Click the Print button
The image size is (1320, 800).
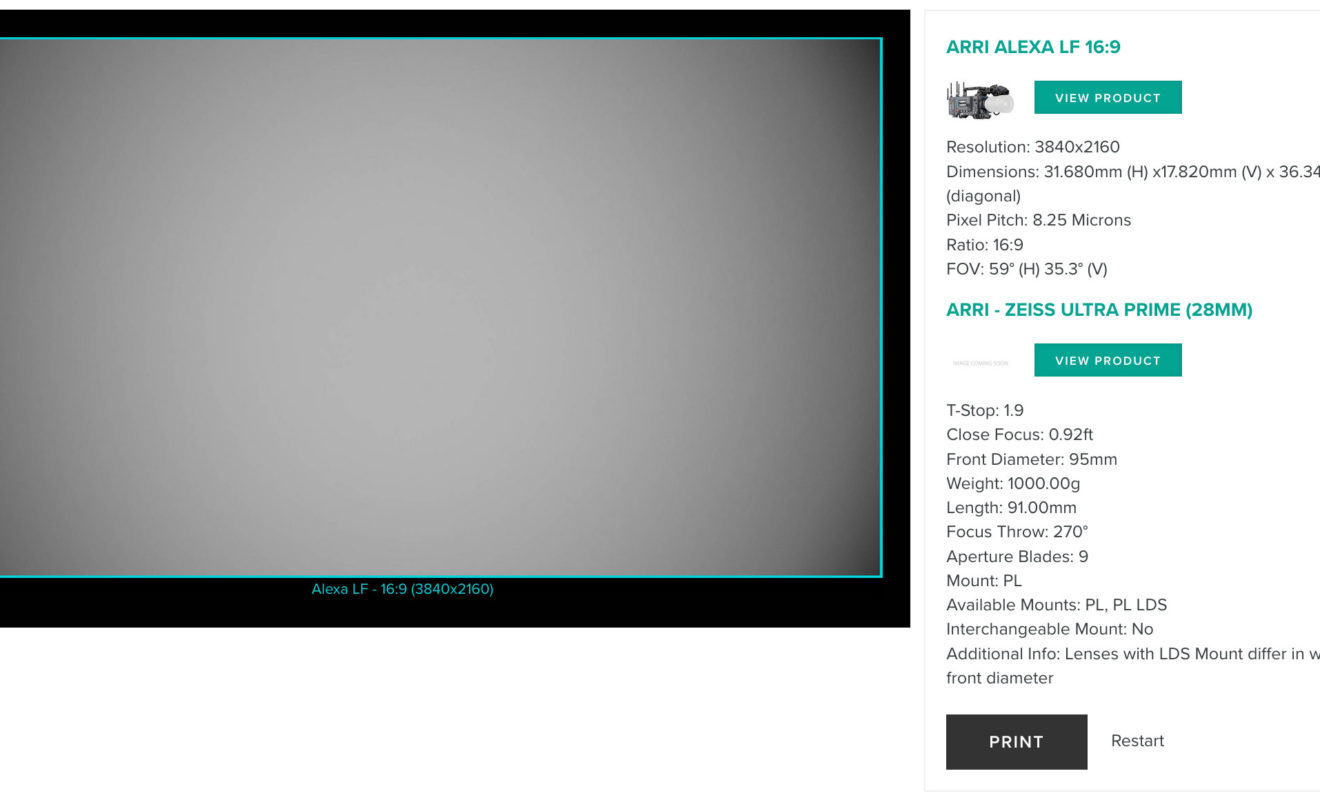[x=1016, y=742]
